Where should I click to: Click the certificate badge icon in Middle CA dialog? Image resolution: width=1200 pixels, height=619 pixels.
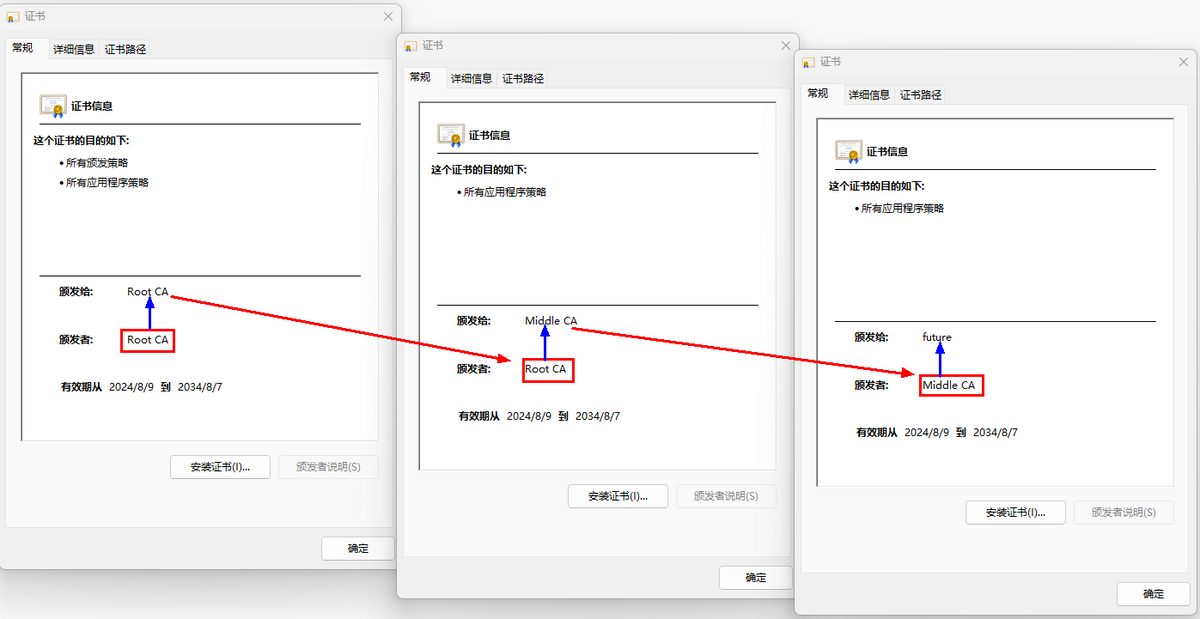click(x=450, y=135)
